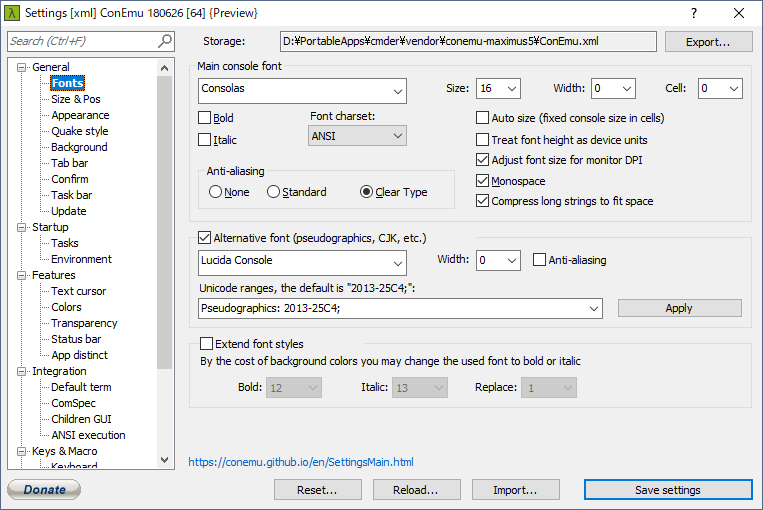Enable Treat font height as device units
This screenshot has width=763, height=510.
point(482,140)
